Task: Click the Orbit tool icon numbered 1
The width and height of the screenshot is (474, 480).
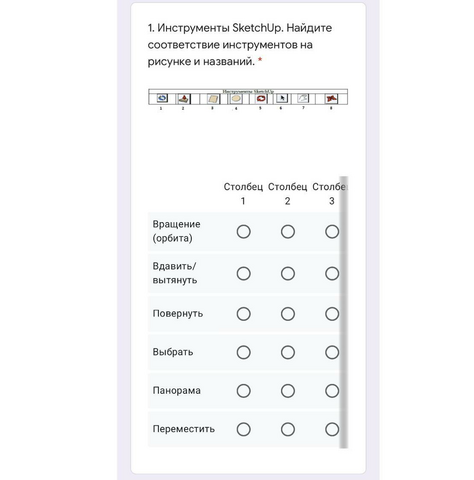Action: (162, 98)
